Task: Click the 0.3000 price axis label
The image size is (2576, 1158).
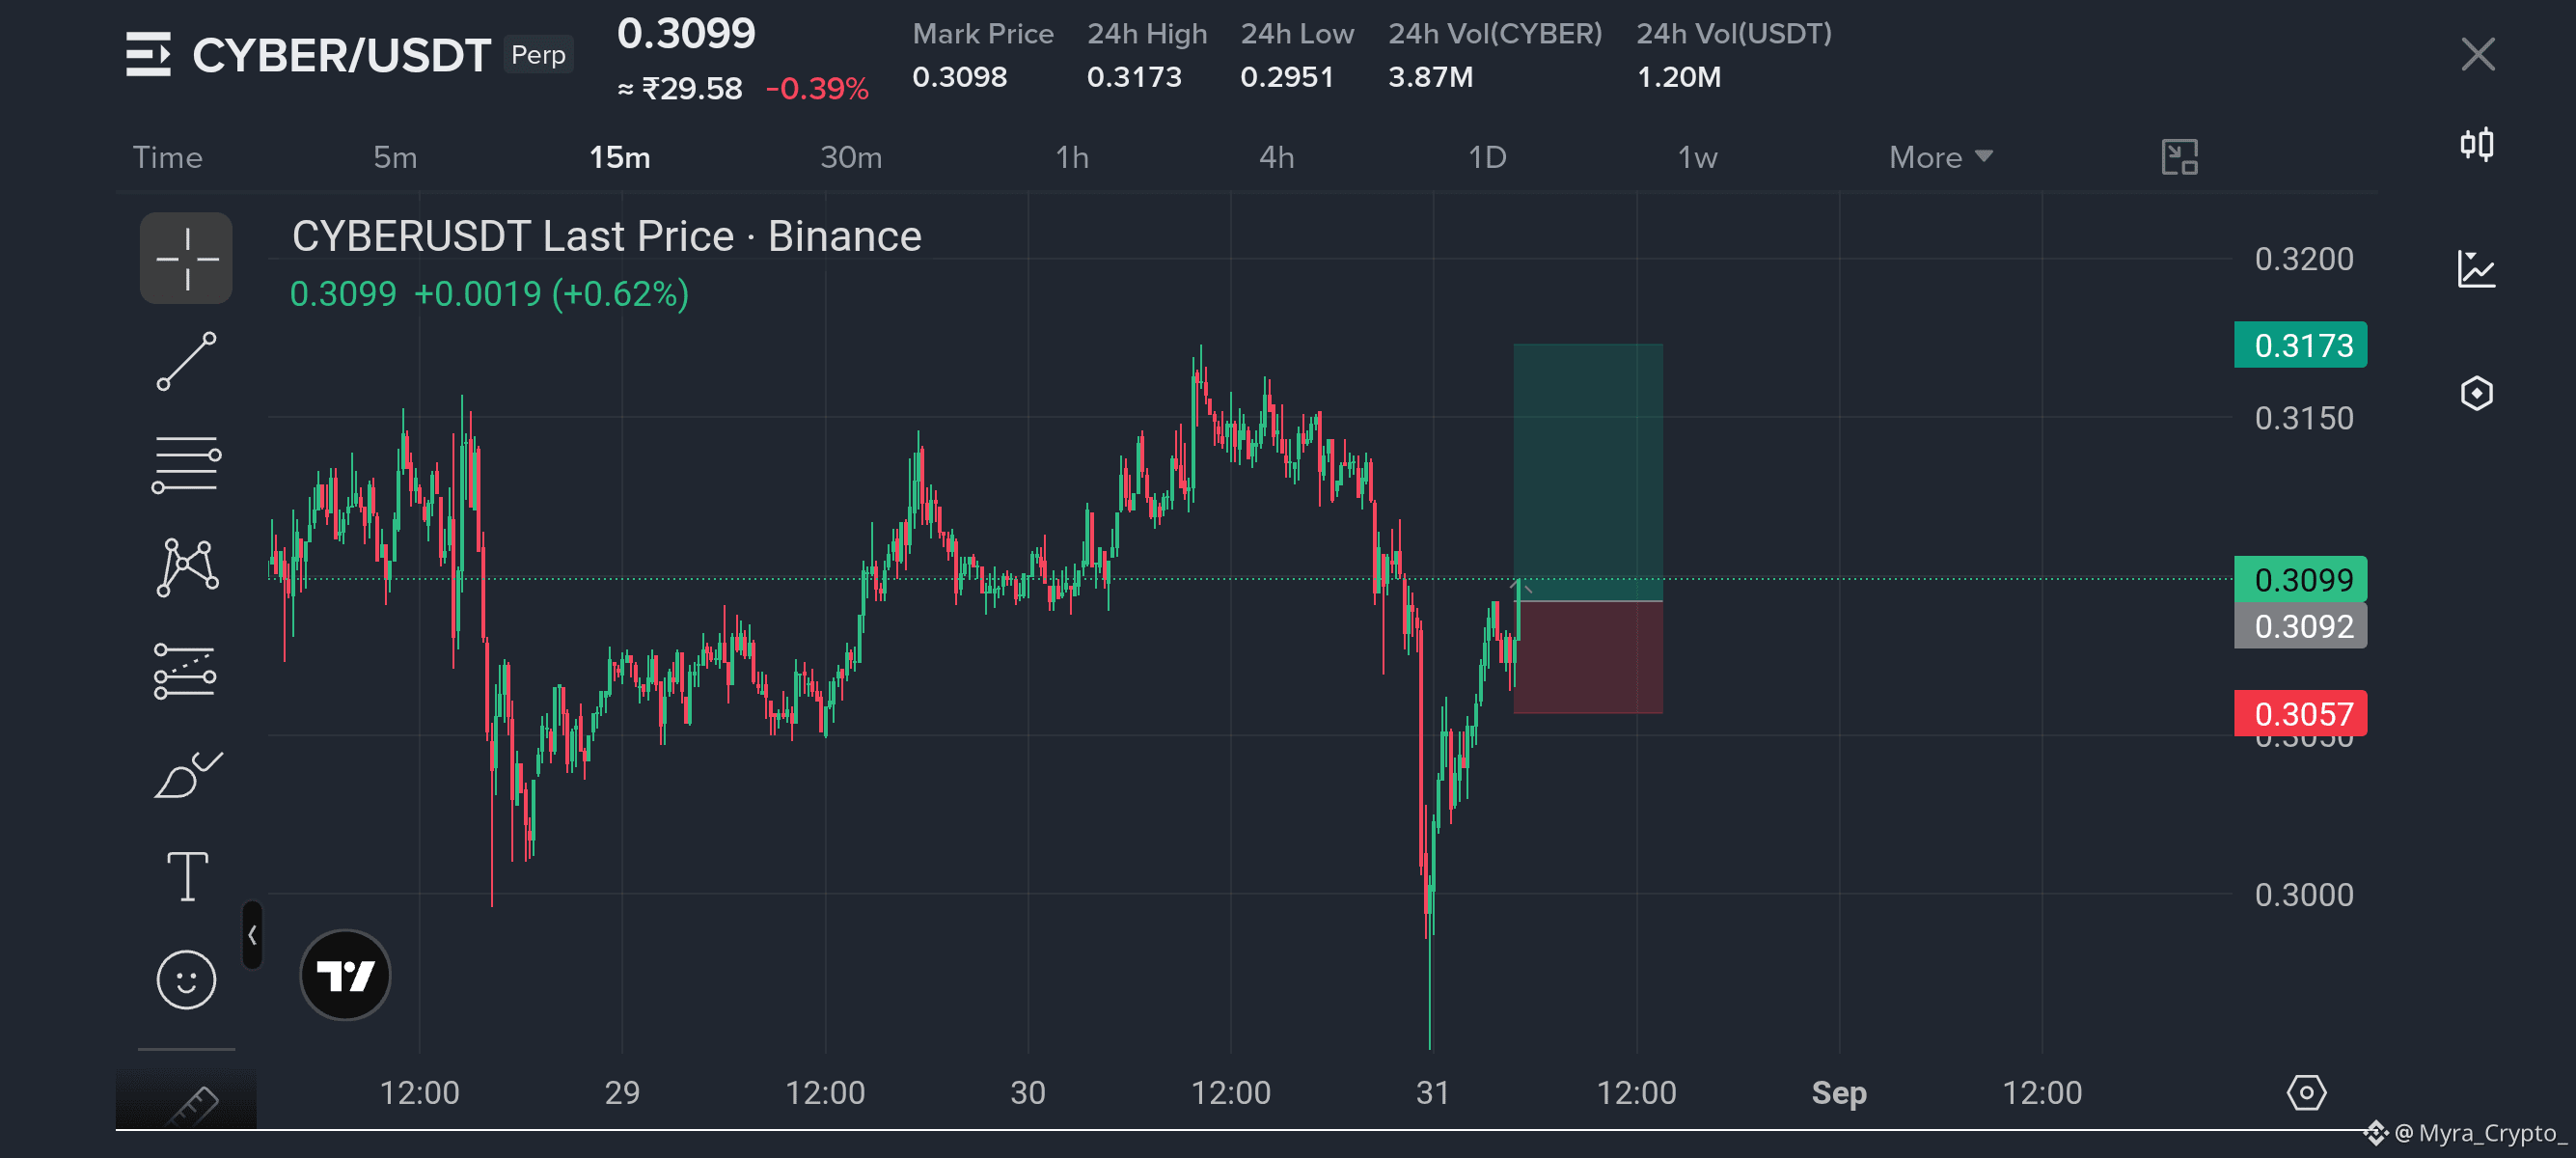Action: 2303,894
